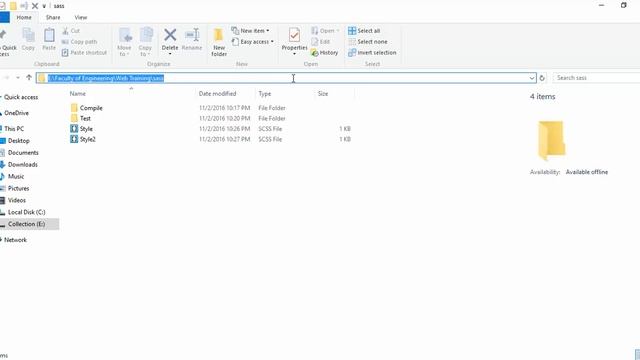
Task: Click Copy path in Clipboard group
Action: click(x=80, y=42)
